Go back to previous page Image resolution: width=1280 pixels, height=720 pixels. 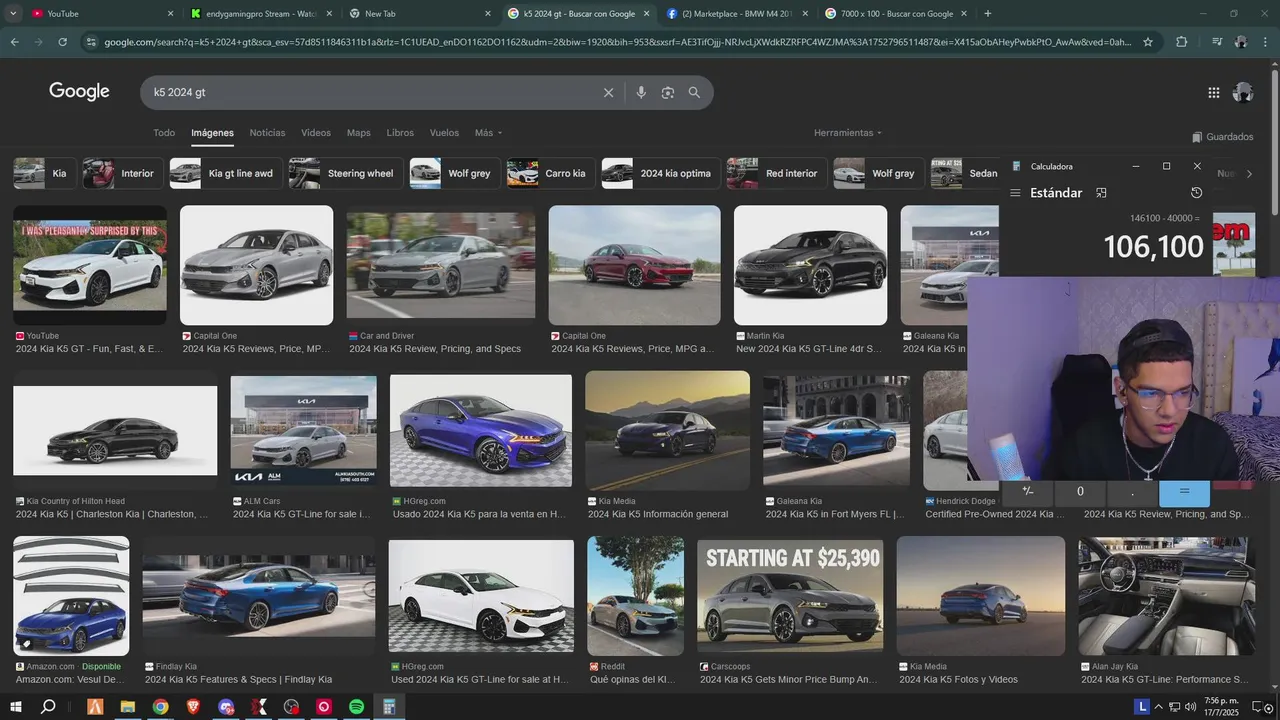[14, 42]
